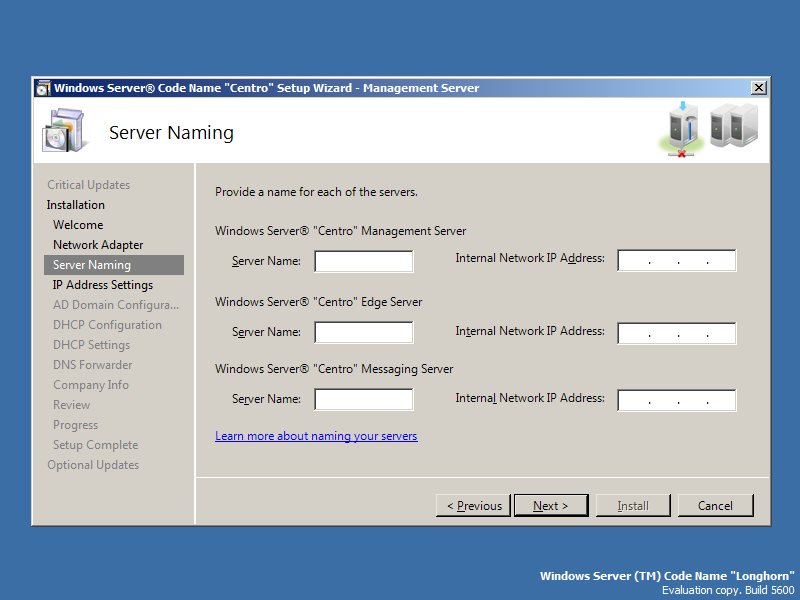Viewport: 800px width, 600px height.
Task: Close the Centro Setup Wizard window
Action: tap(759, 88)
